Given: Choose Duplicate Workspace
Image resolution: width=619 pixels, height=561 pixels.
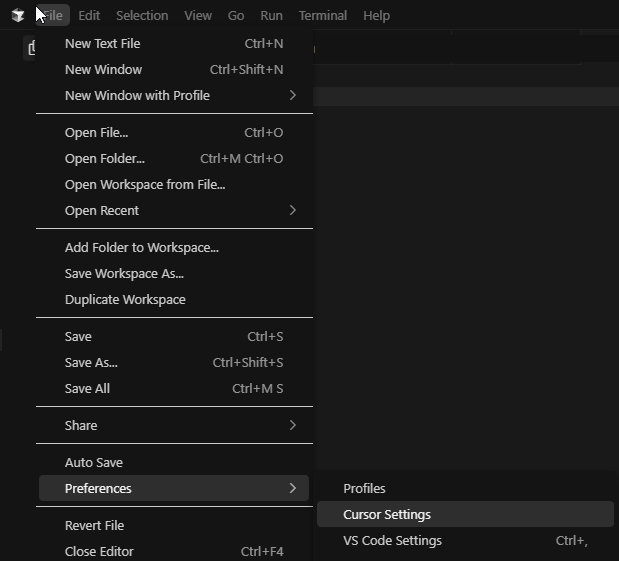Looking at the screenshot, I should (125, 300).
